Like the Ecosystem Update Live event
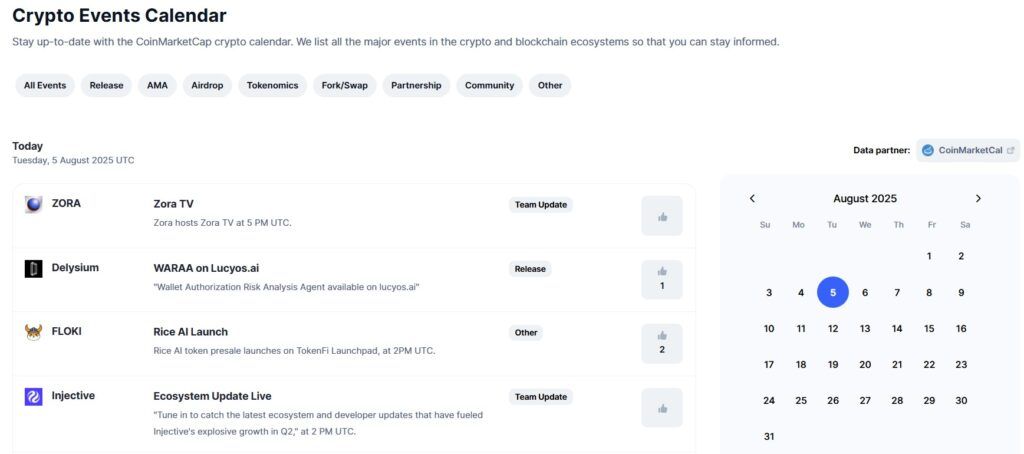Screen dimensions: 1024x454 point(661,407)
